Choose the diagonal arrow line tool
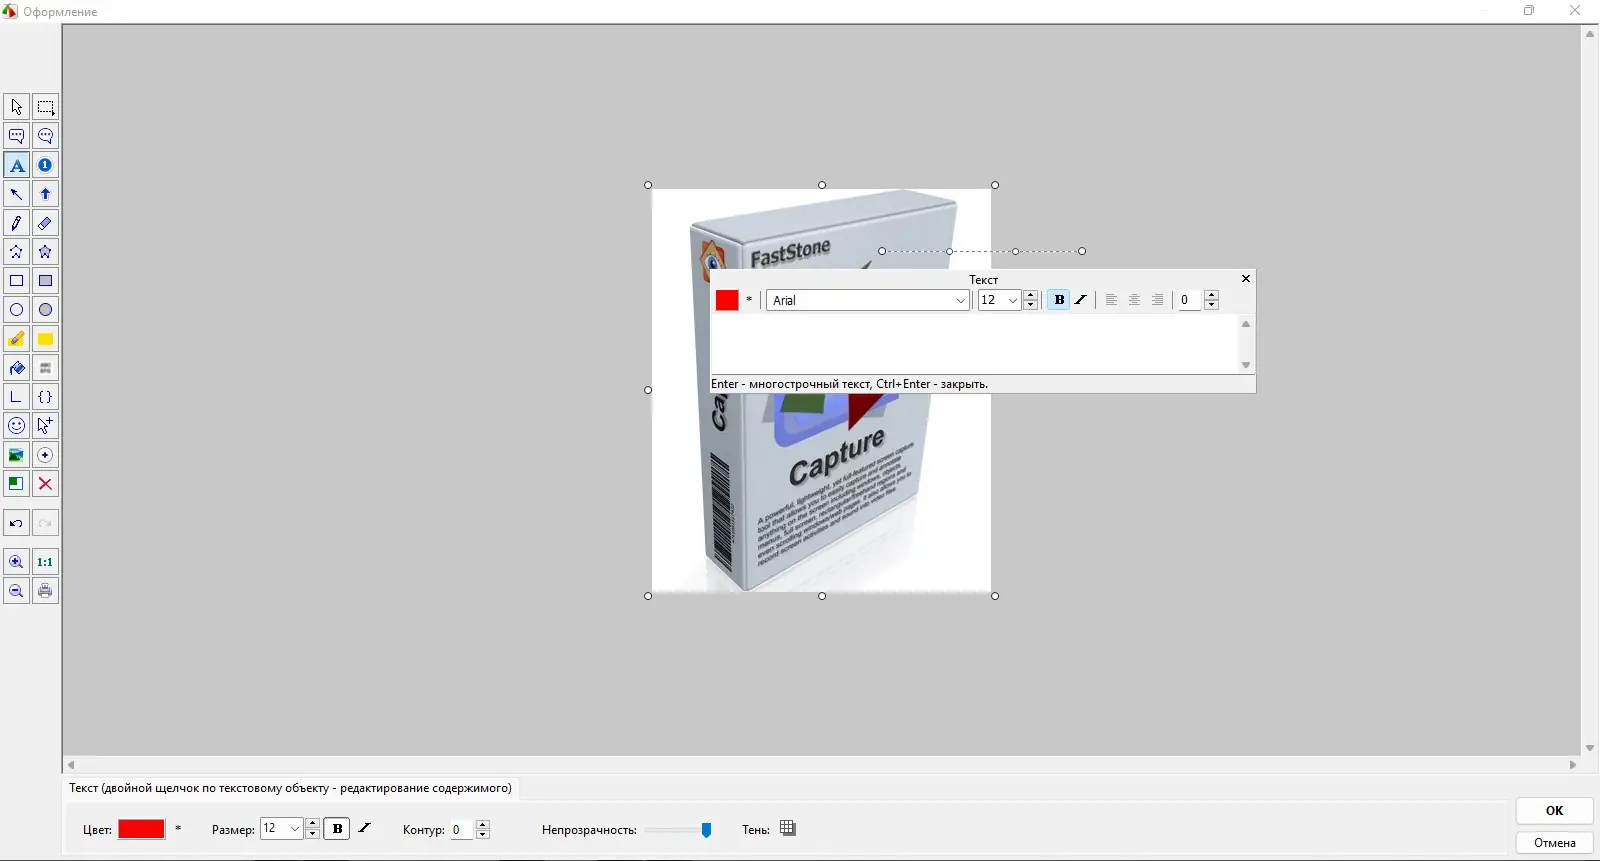1600x861 pixels. 16,194
